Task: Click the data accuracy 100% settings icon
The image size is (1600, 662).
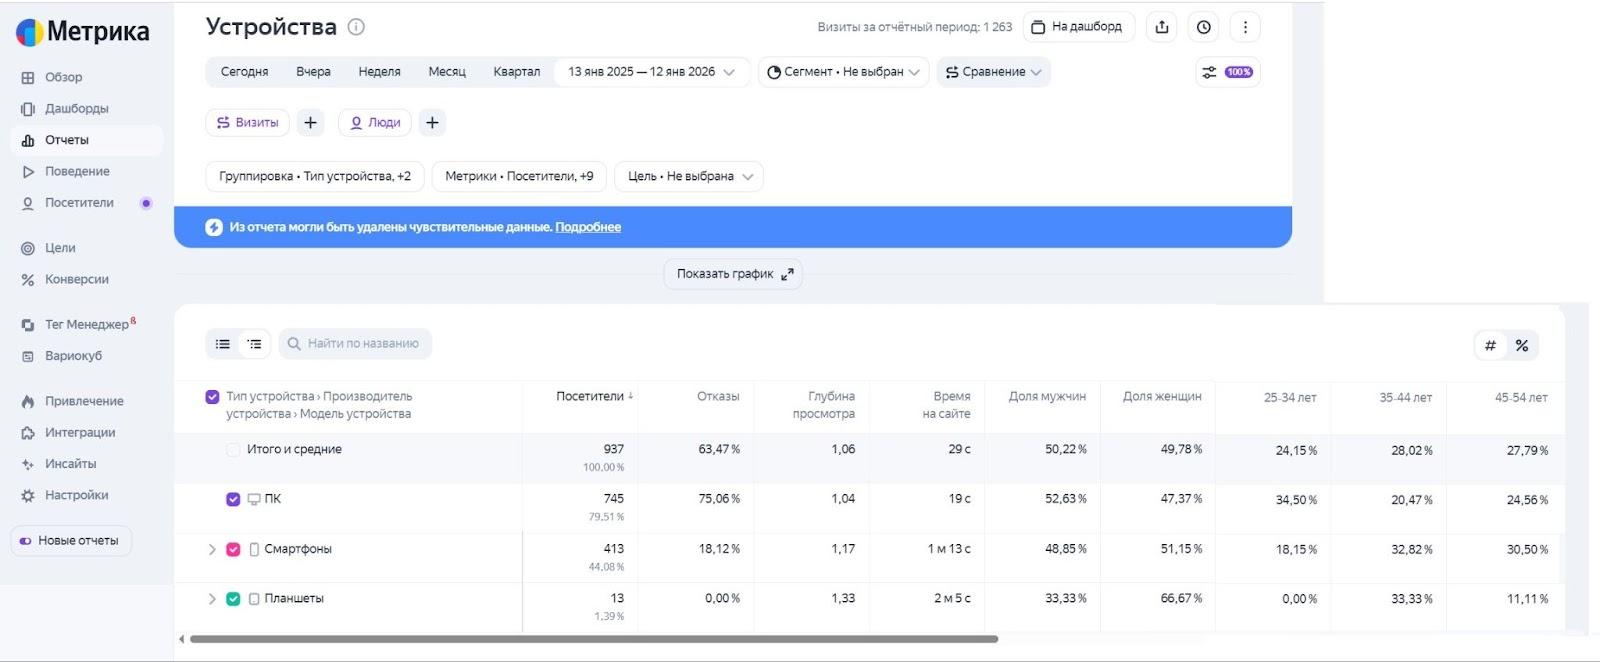Action: pos(1227,72)
